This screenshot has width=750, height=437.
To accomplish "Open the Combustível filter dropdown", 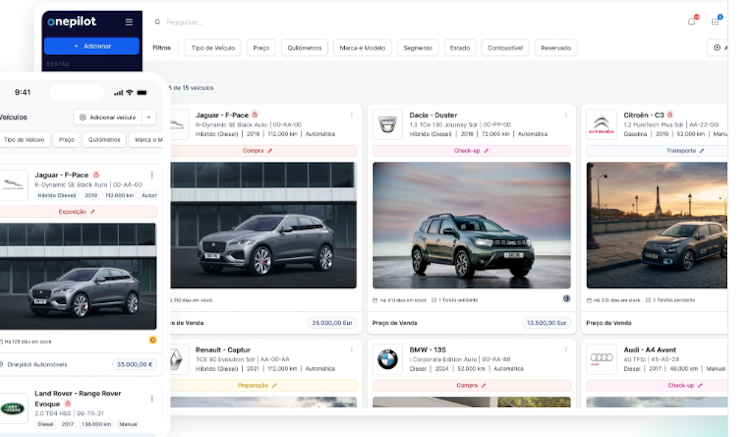I will [505, 48].
